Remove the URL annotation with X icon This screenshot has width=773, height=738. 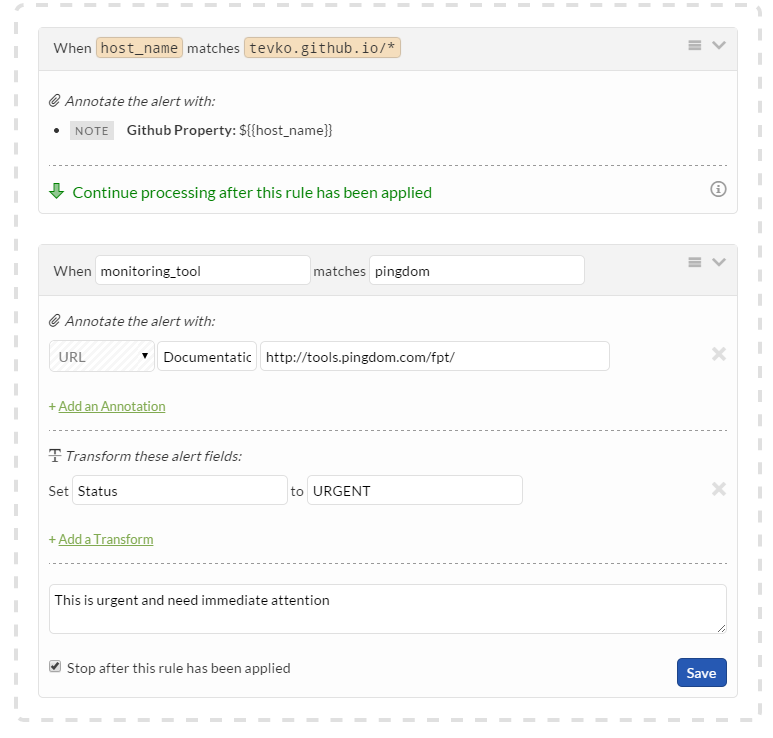coord(718,354)
